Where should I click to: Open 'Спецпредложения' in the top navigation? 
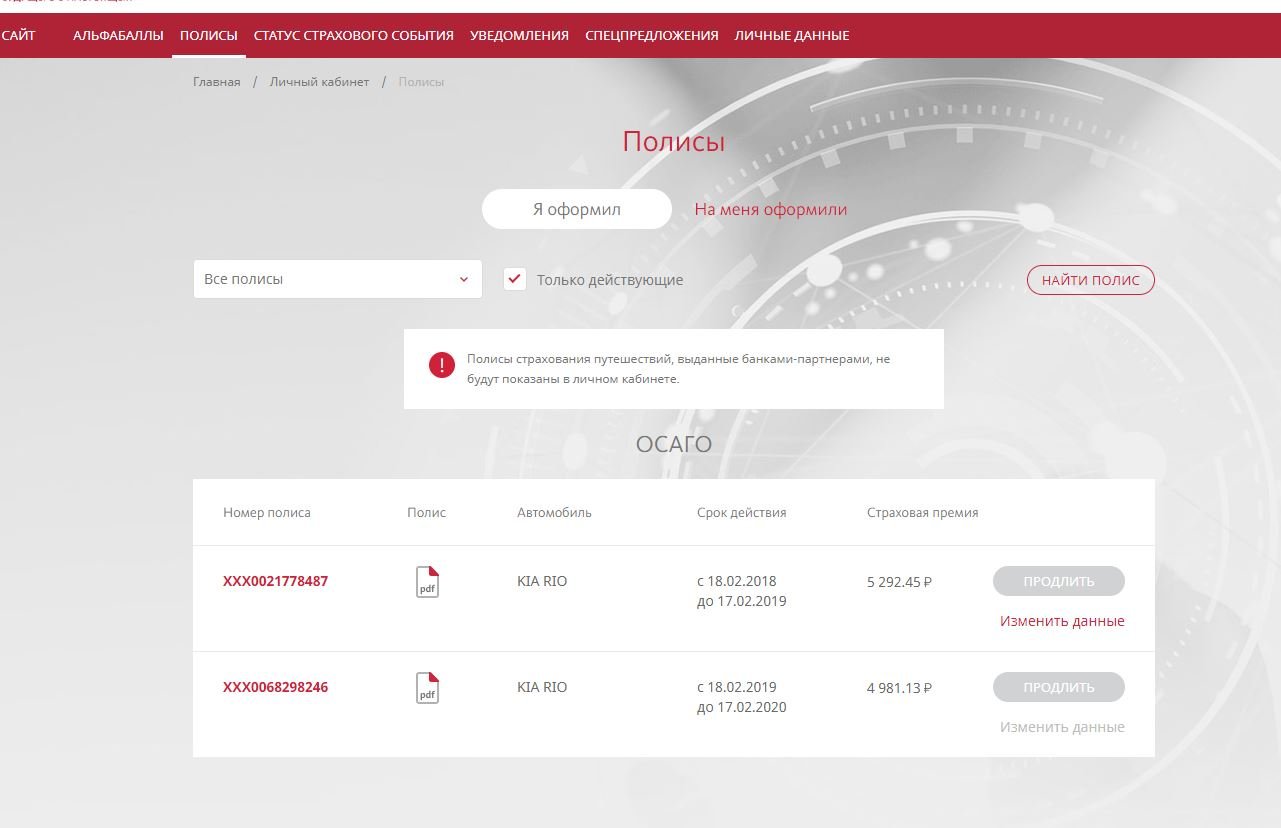pos(651,36)
